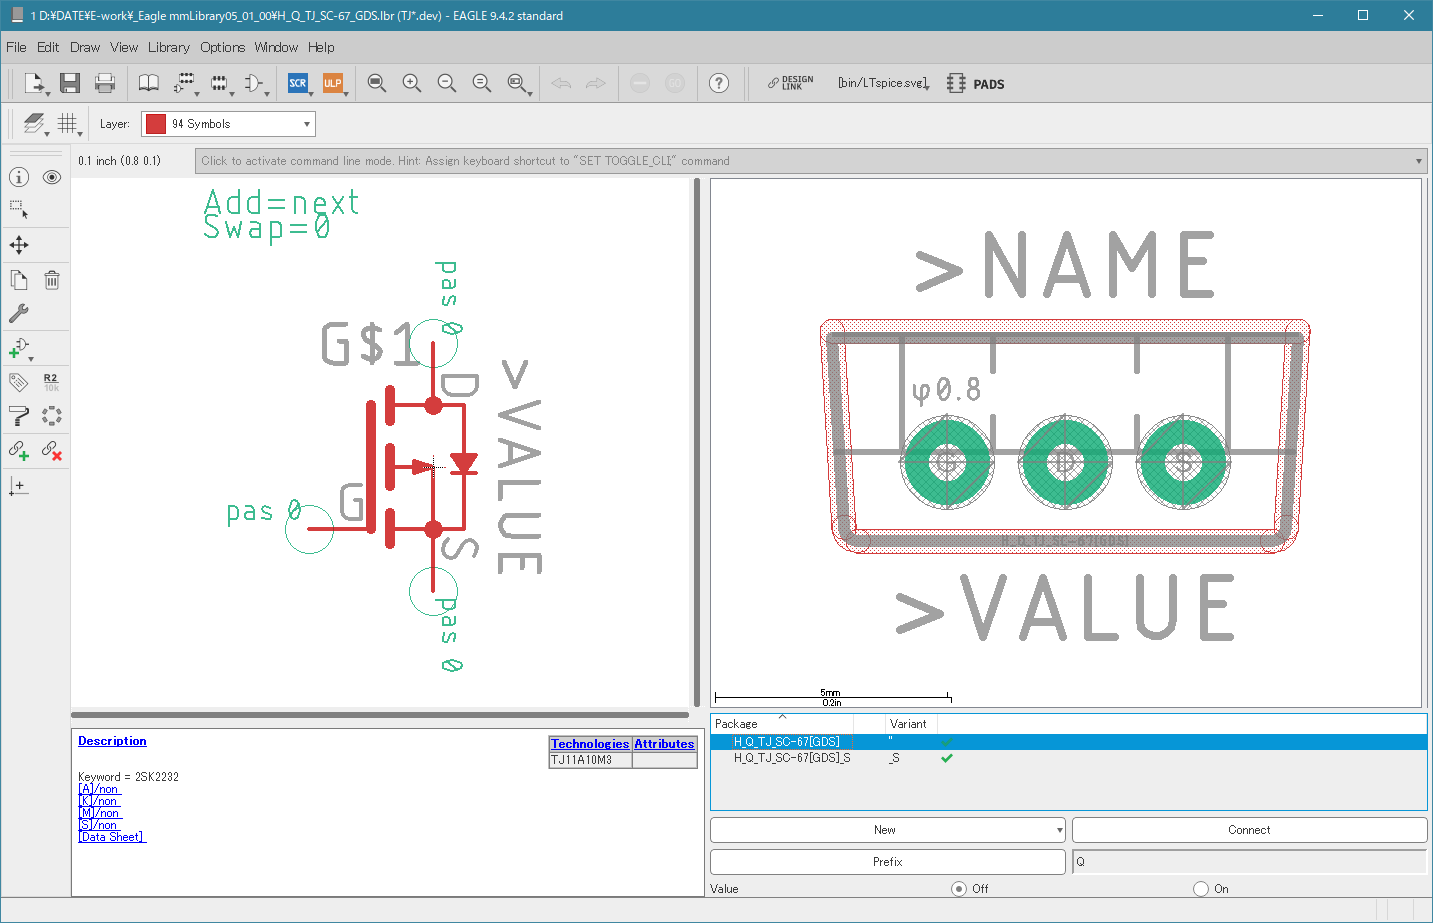Click the Connect button
The height and width of the screenshot is (923, 1433).
pos(1248,830)
